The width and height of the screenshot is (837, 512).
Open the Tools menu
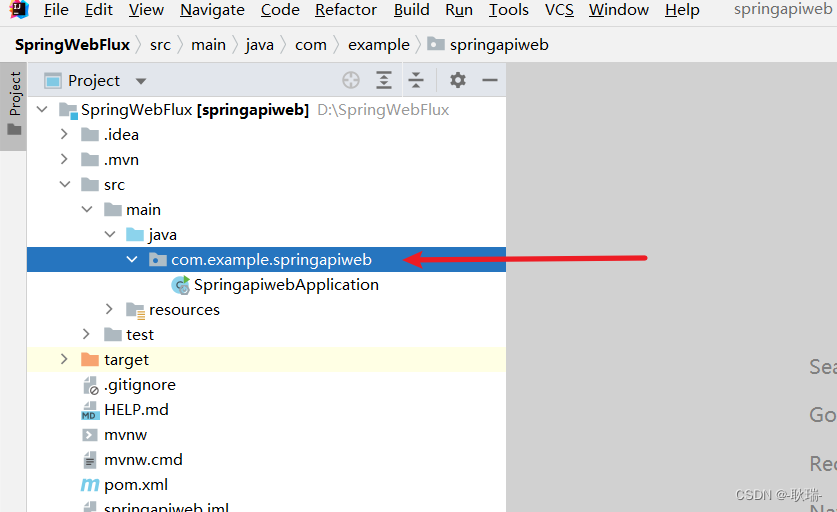tap(508, 10)
